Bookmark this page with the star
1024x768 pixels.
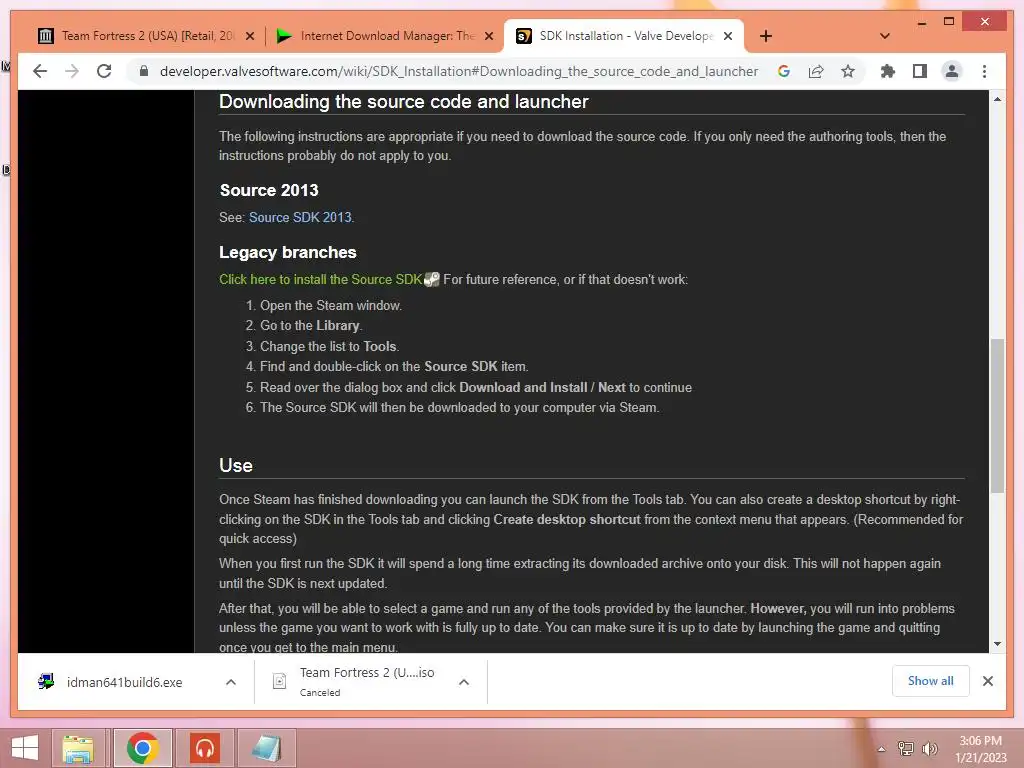[x=848, y=71]
